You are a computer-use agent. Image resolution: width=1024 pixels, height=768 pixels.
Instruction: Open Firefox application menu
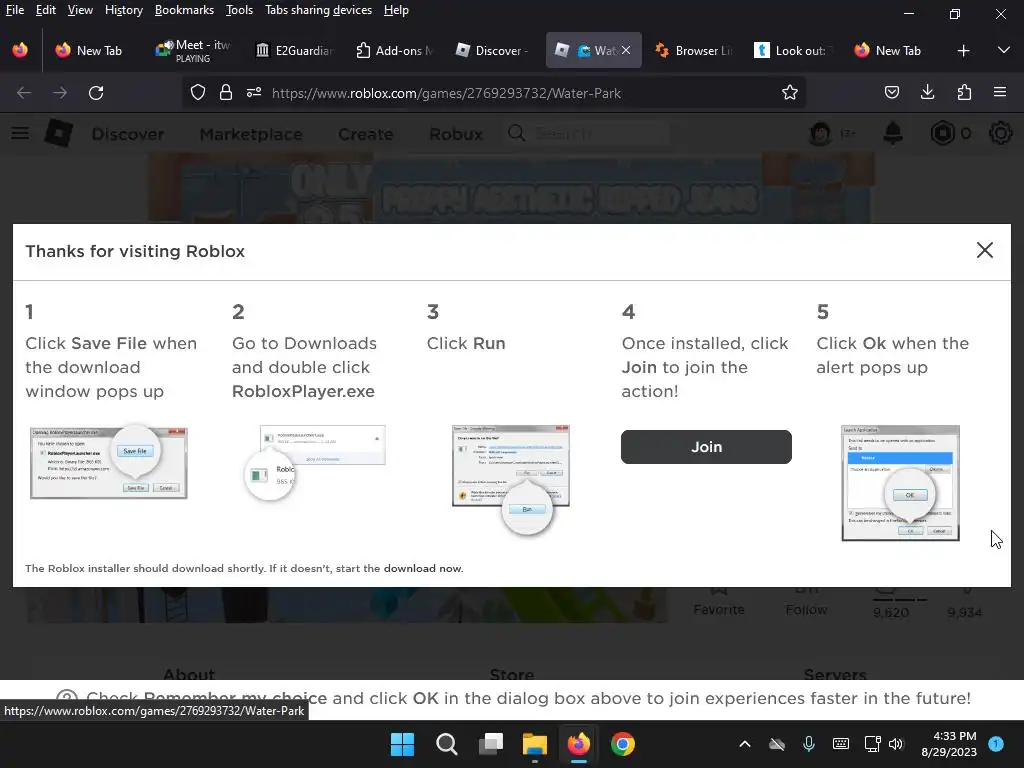1000,93
